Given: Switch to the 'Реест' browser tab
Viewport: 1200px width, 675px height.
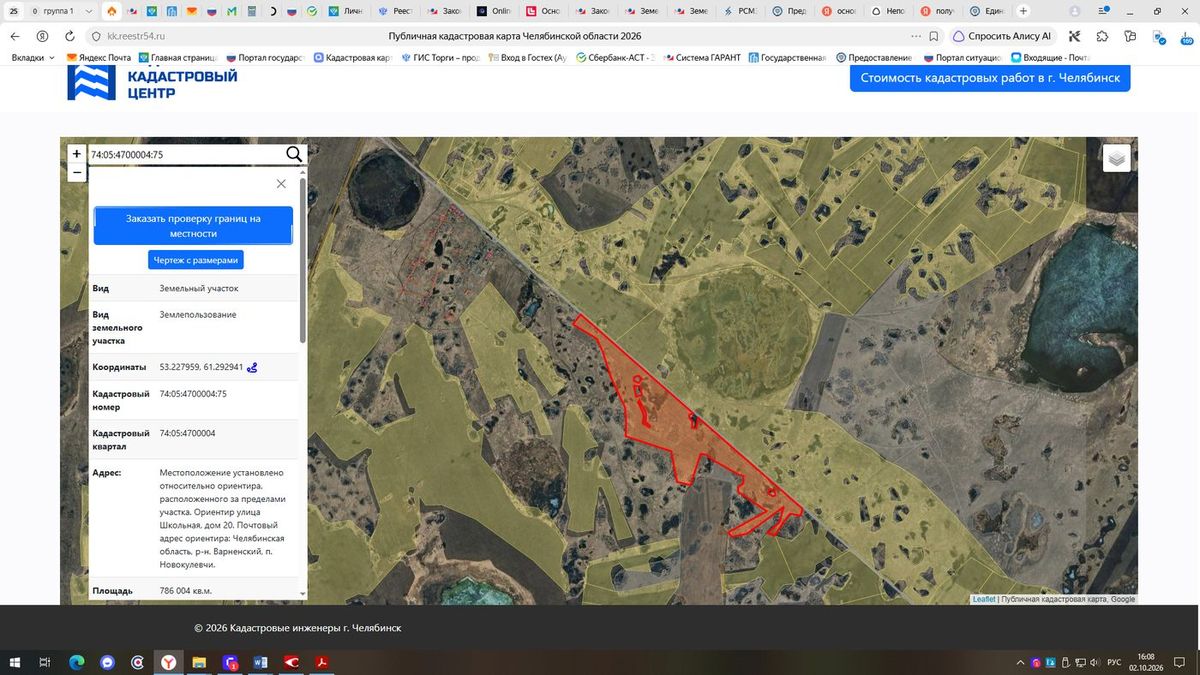Looking at the screenshot, I should coord(397,11).
